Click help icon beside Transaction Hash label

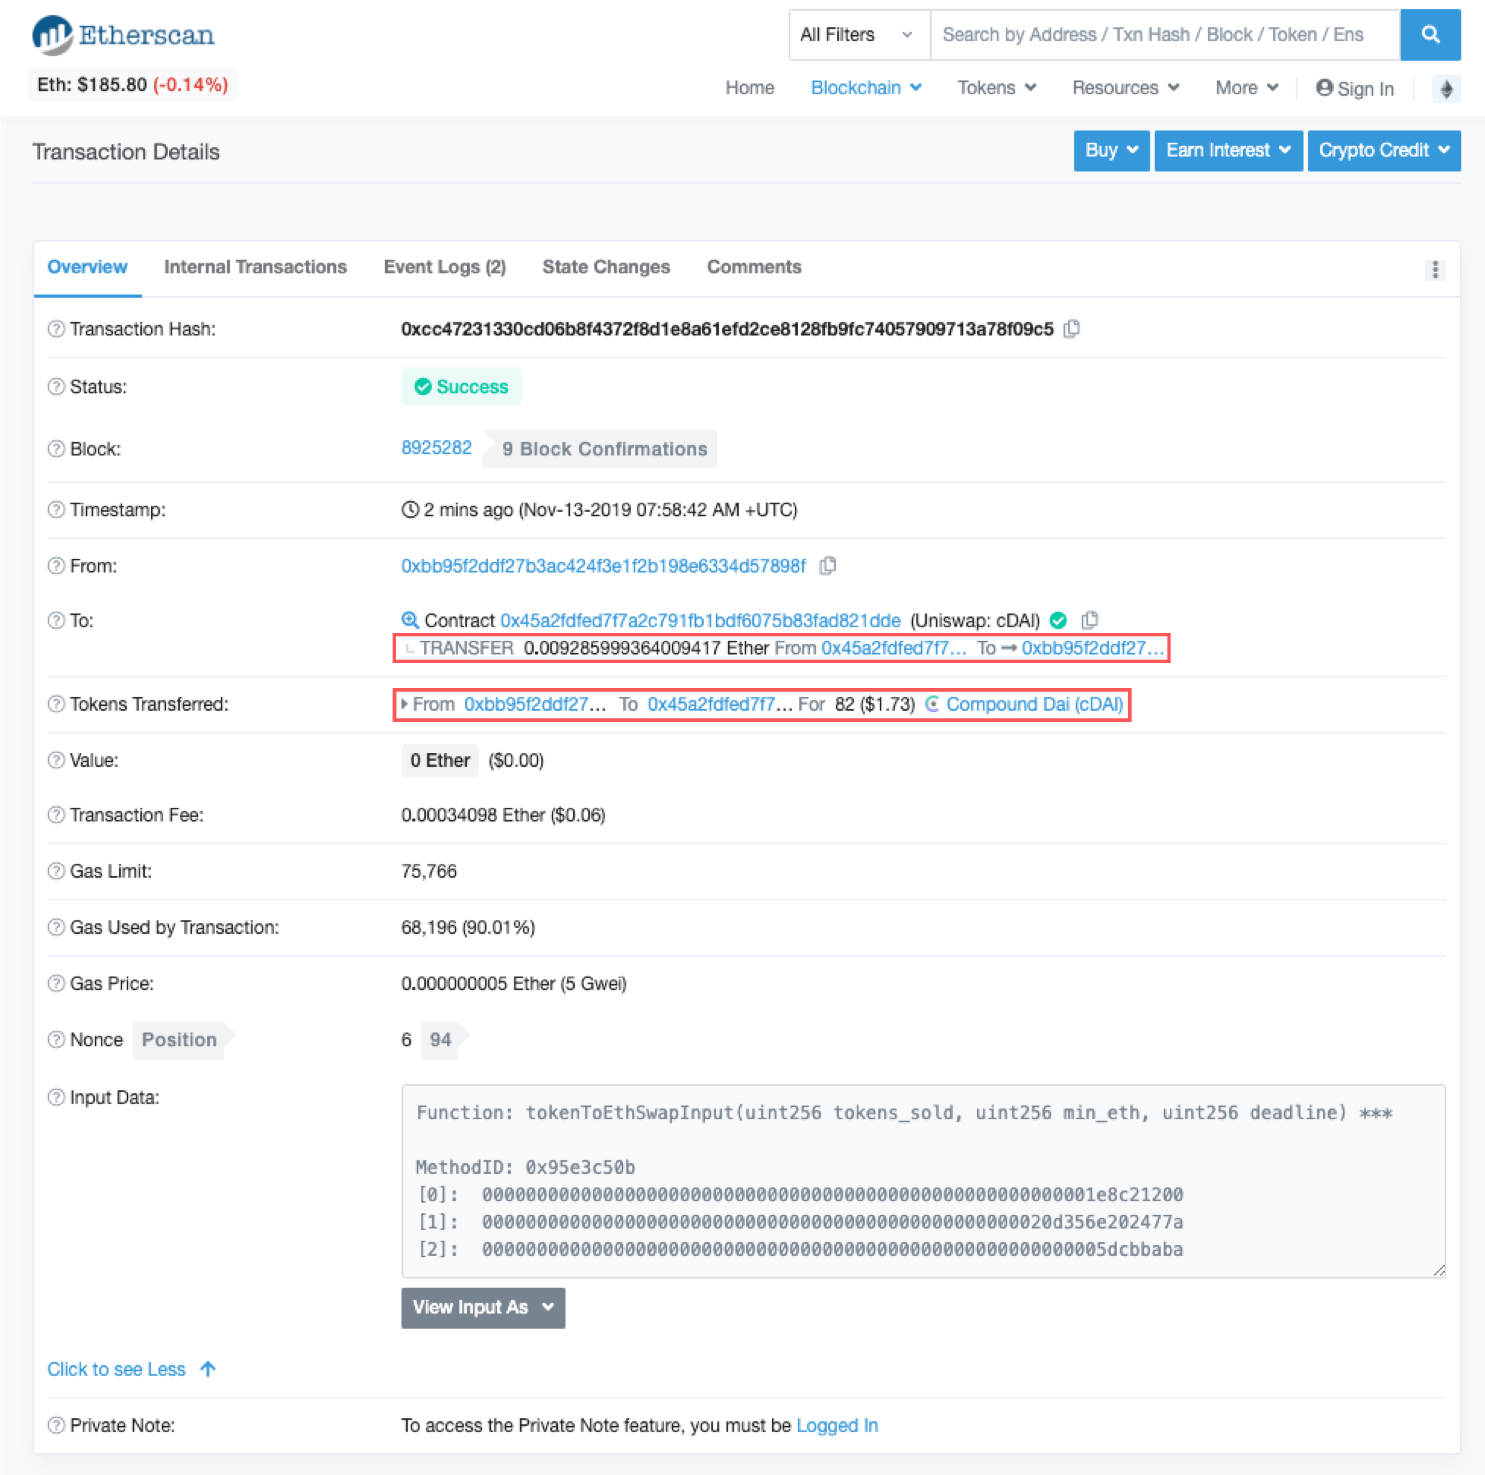click(56, 329)
